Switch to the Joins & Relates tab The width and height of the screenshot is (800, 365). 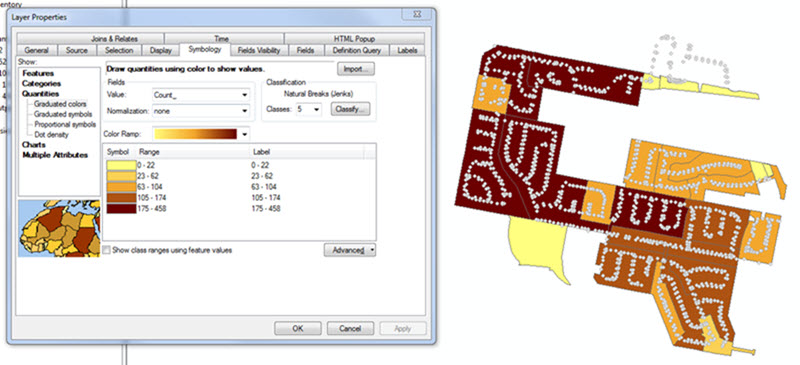[114, 39]
